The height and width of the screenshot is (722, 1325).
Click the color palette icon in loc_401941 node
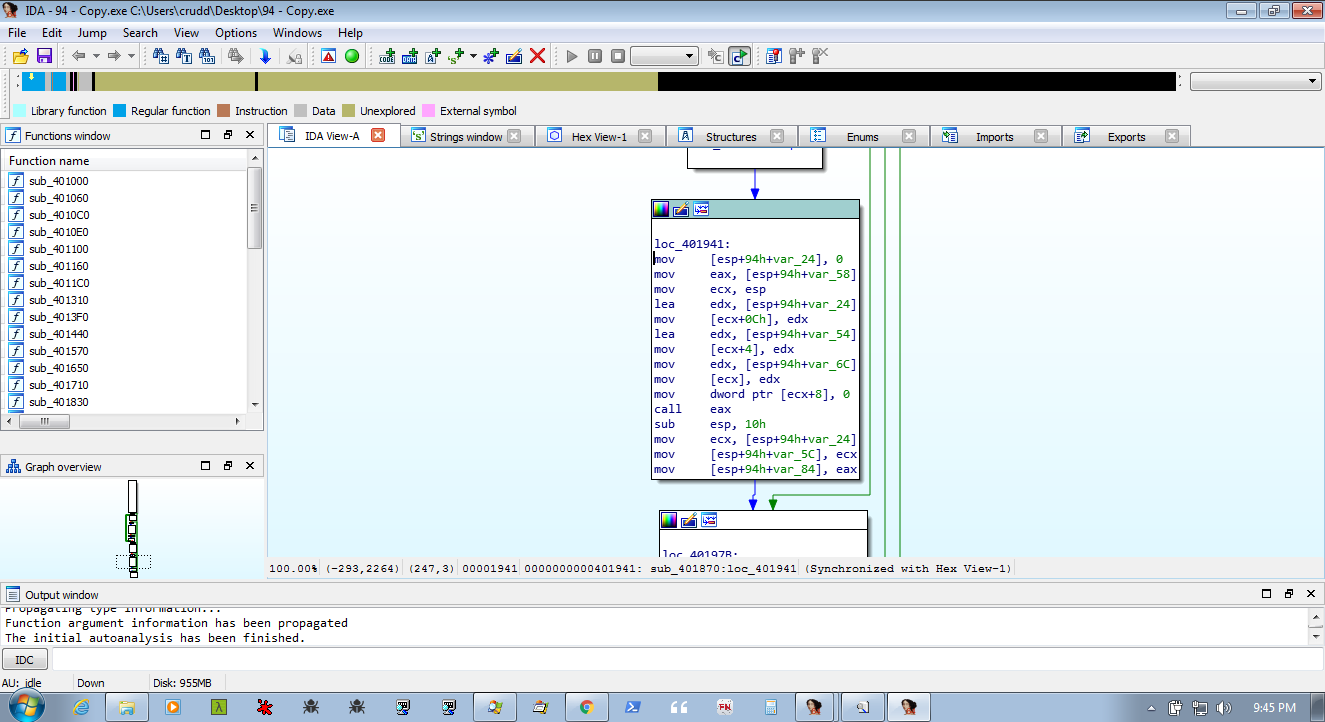[660, 209]
